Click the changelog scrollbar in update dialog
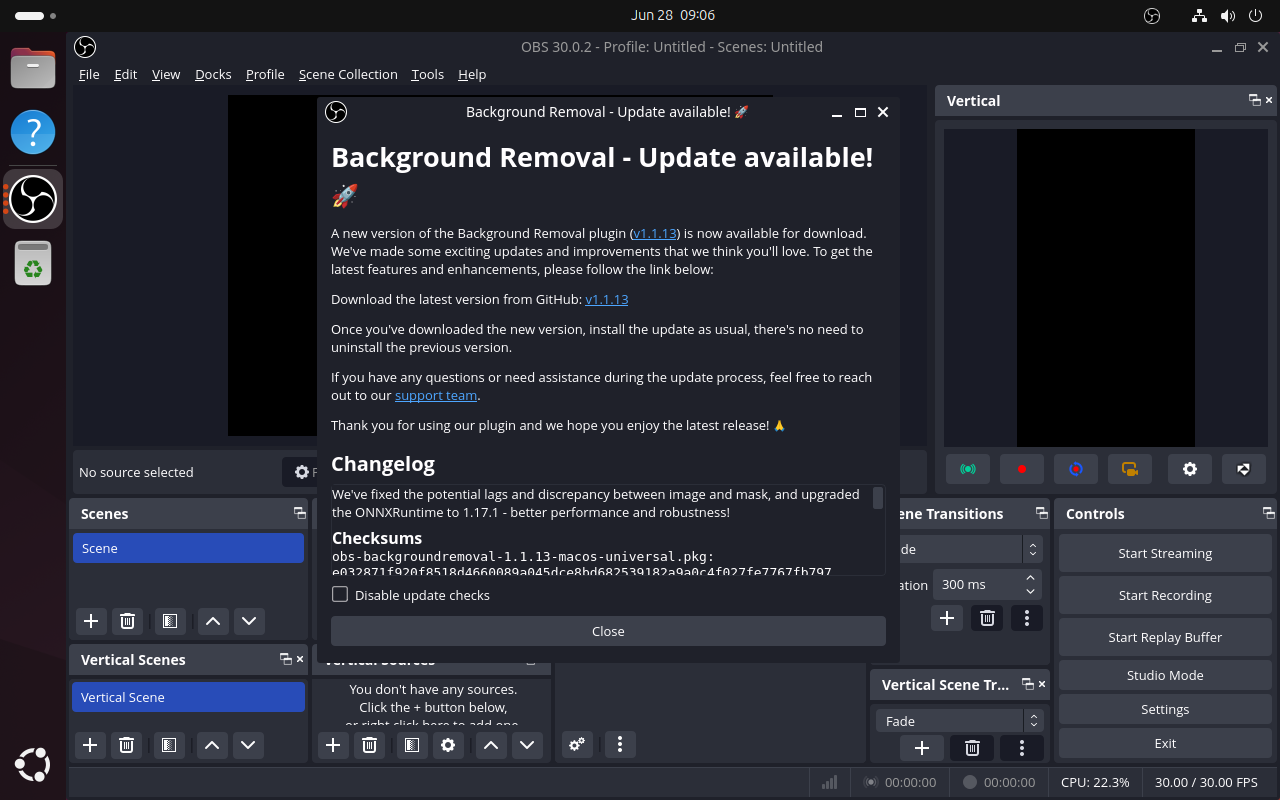This screenshot has height=800, width=1280. click(x=878, y=498)
